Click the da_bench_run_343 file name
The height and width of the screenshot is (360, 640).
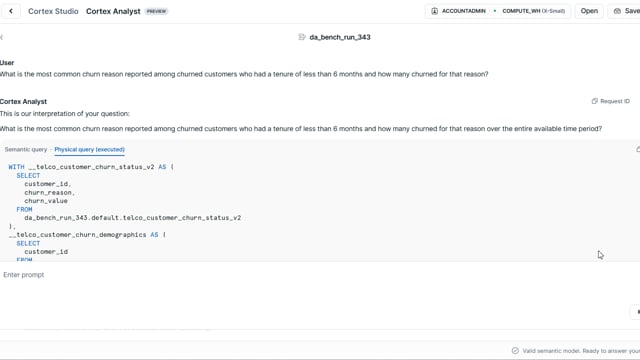[340, 37]
